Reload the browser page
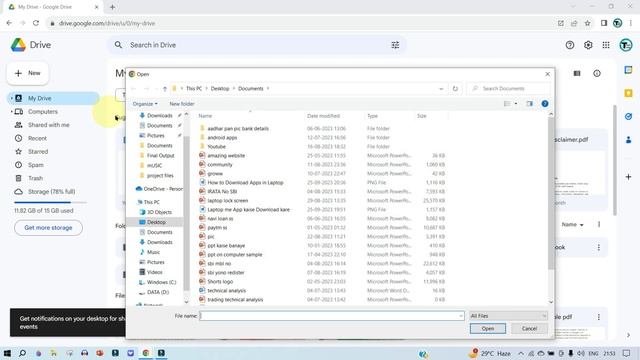Viewport: 640px width, 360px height. click(x=36, y=23)
